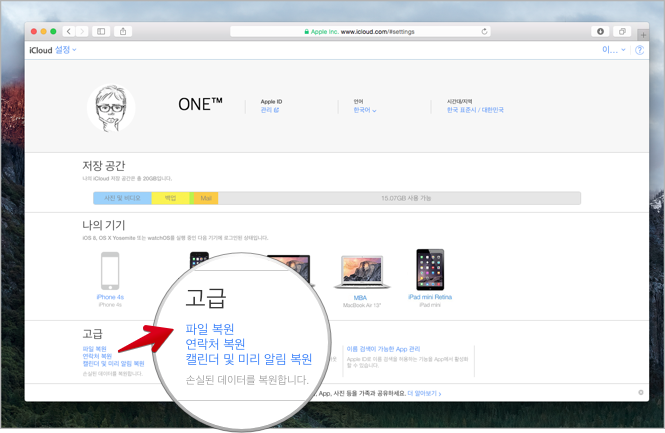The width and height of the screenshot is (665, 433).
Task: Select the iPad mini Retina device icon
Action: 430,270
